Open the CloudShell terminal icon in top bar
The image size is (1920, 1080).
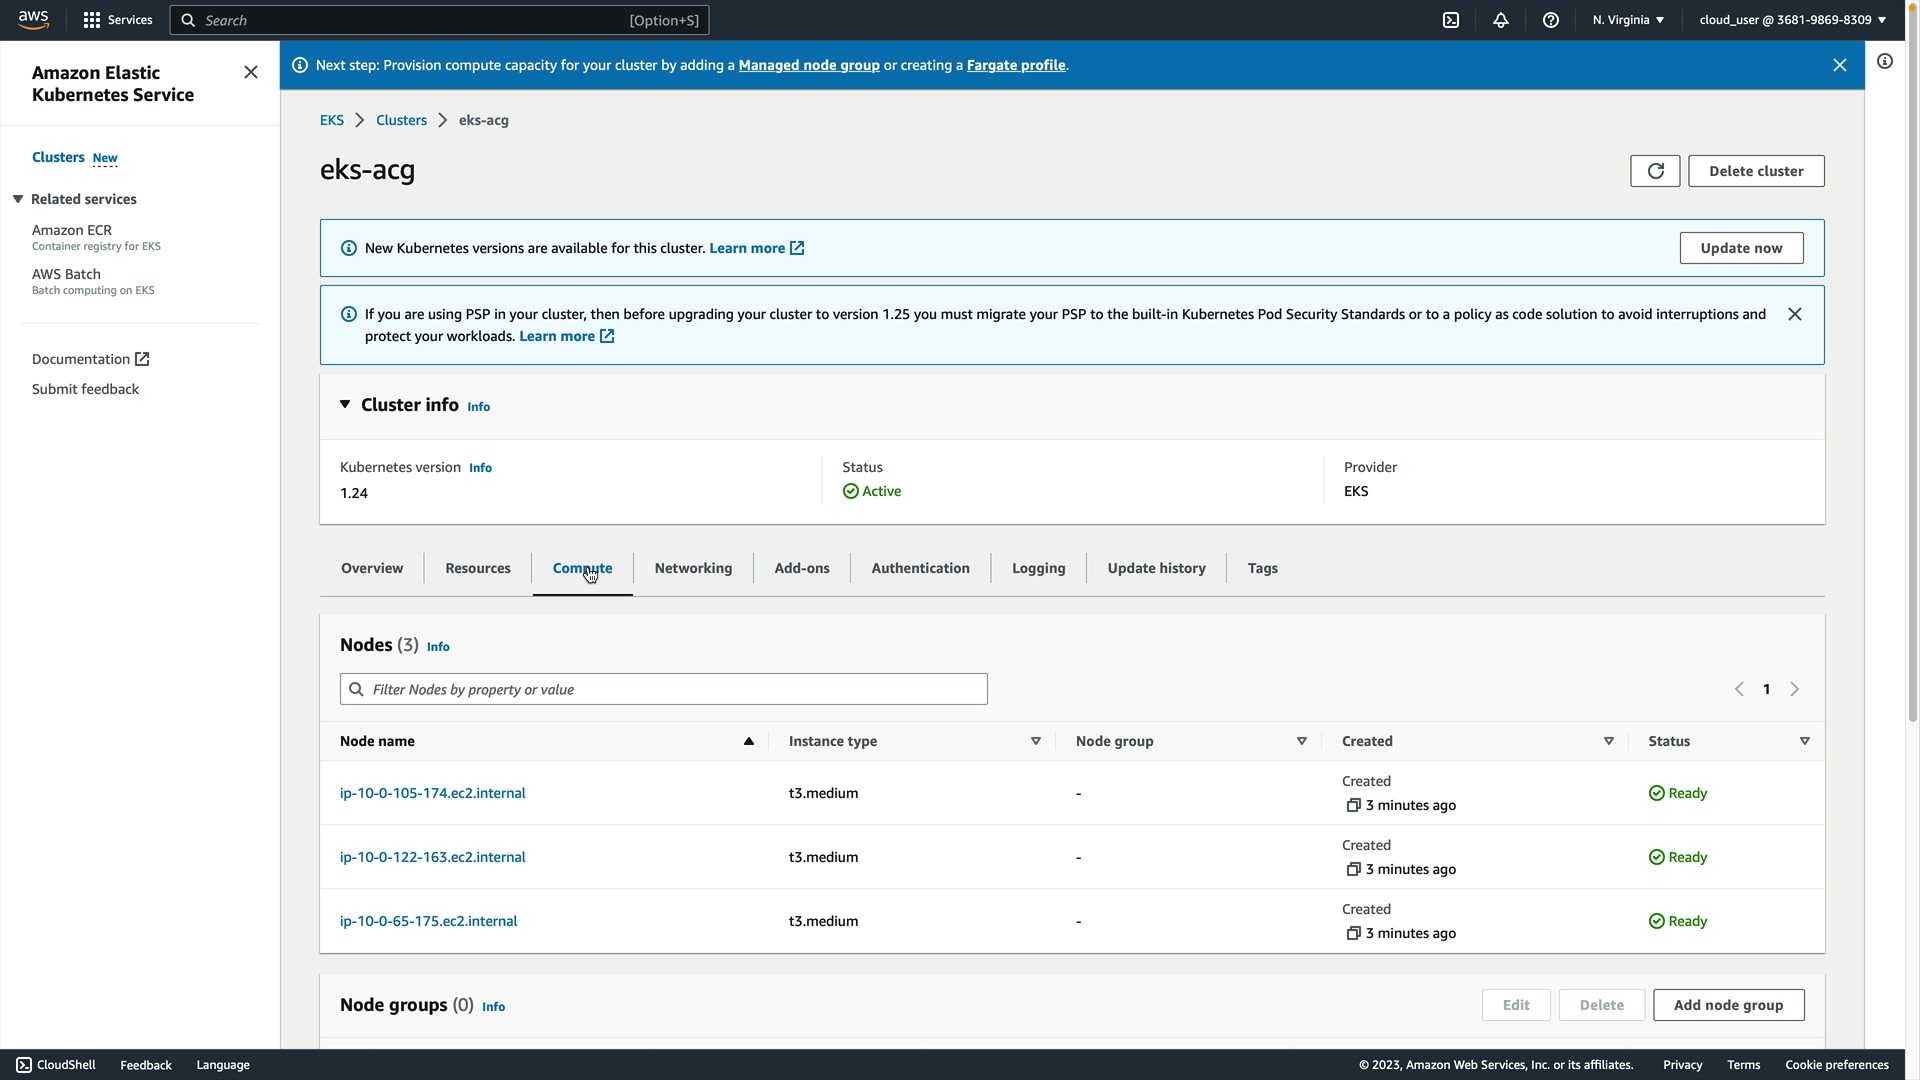click(1451, 20)
